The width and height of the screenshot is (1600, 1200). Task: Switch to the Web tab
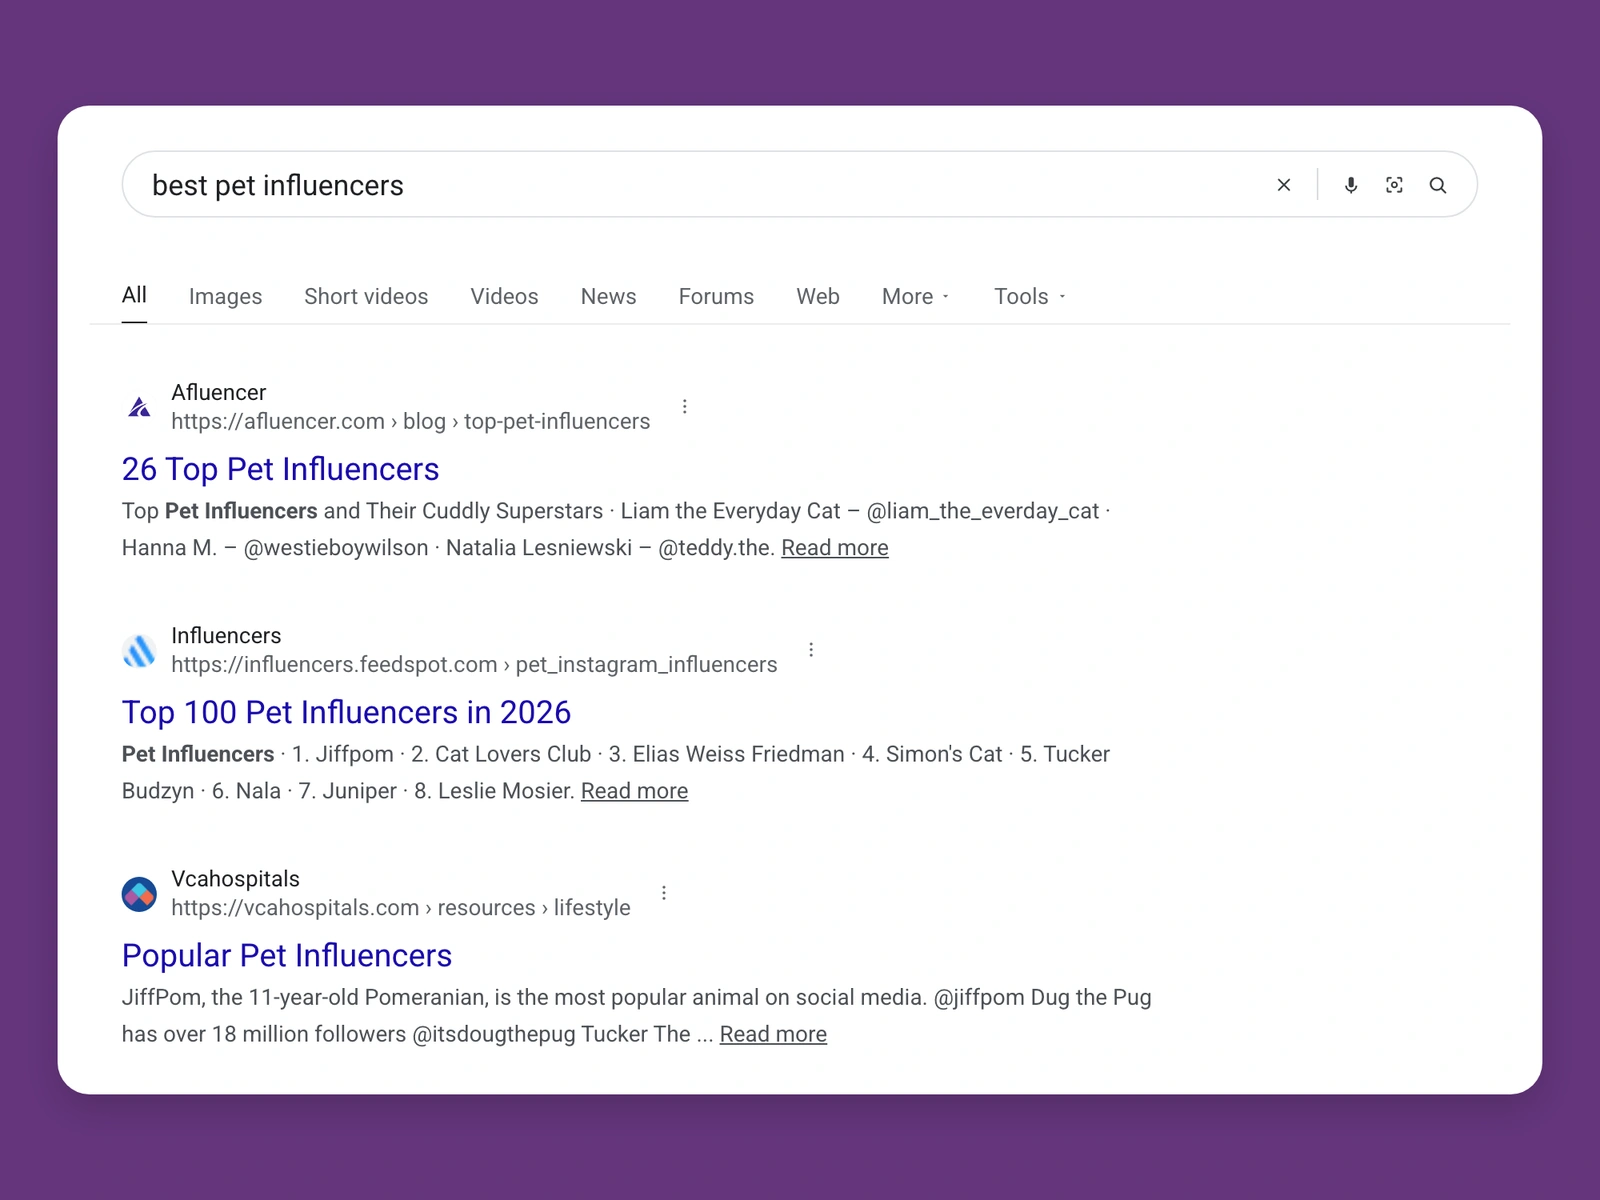(x=818, y=296)
